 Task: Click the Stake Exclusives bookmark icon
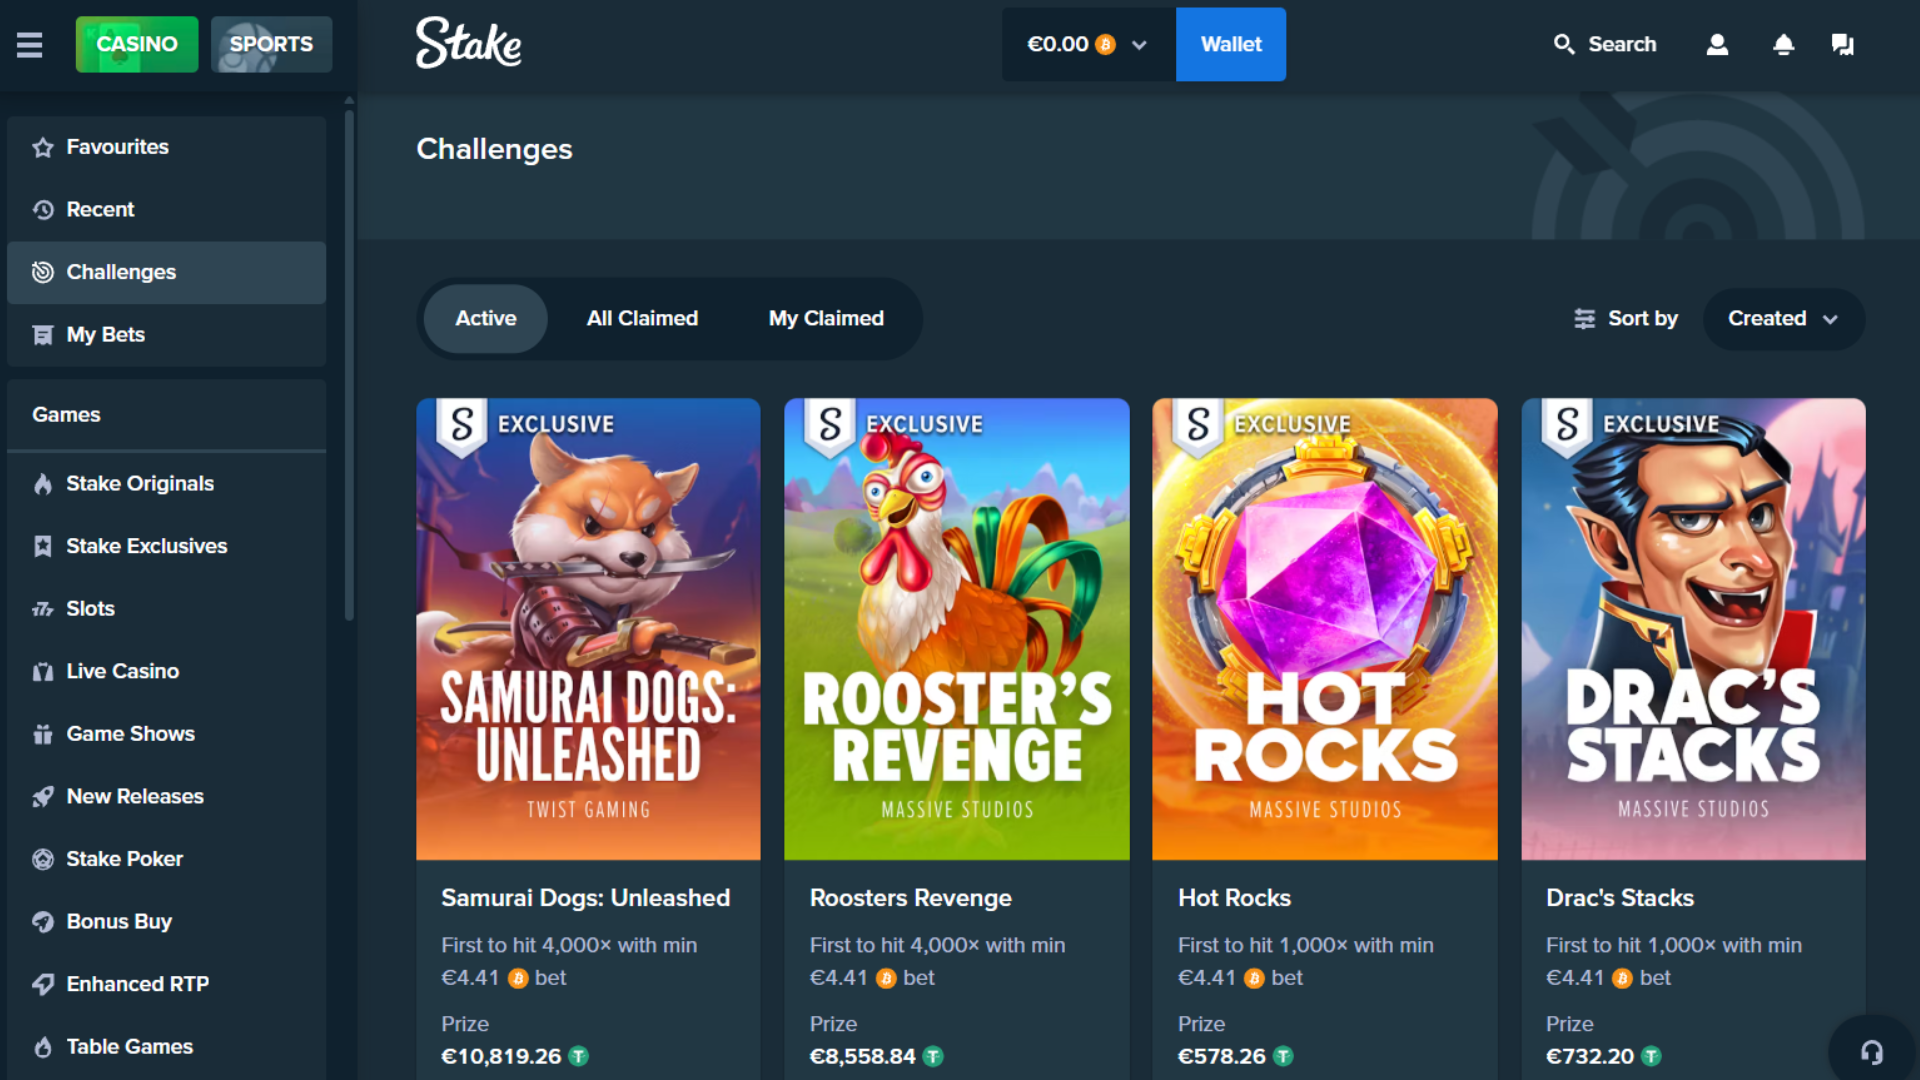(42, 546)
